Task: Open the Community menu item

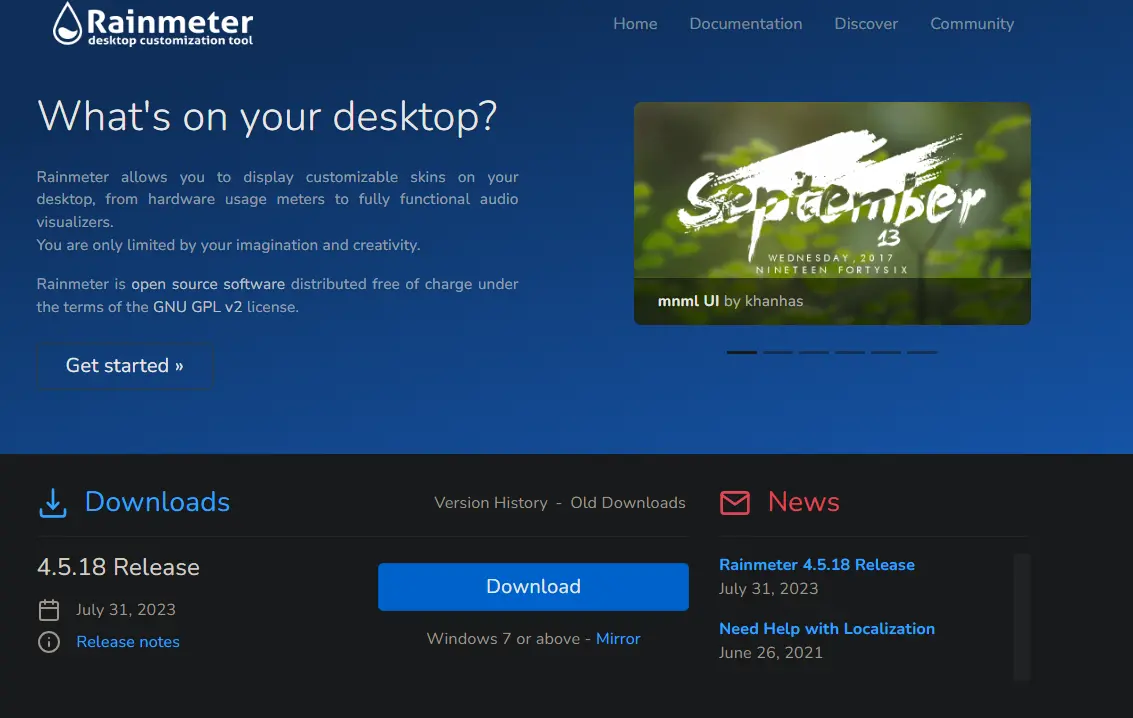Action: (x=972, y=24)
